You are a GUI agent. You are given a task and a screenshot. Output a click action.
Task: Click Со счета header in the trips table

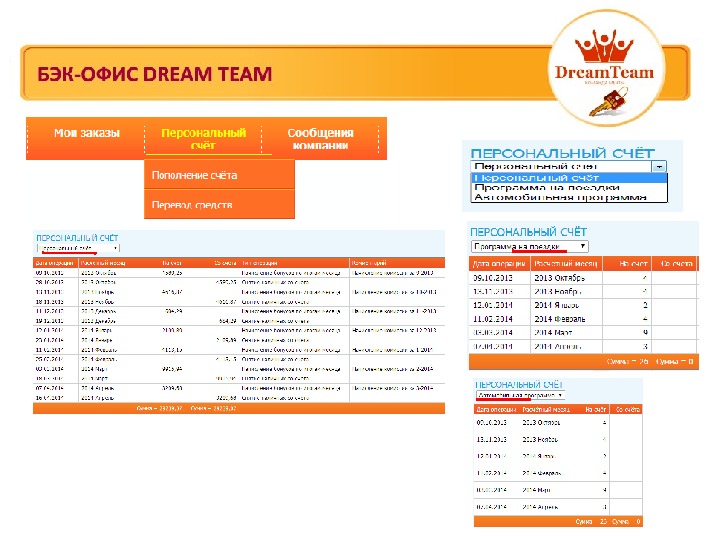click(x=675, y=264)
